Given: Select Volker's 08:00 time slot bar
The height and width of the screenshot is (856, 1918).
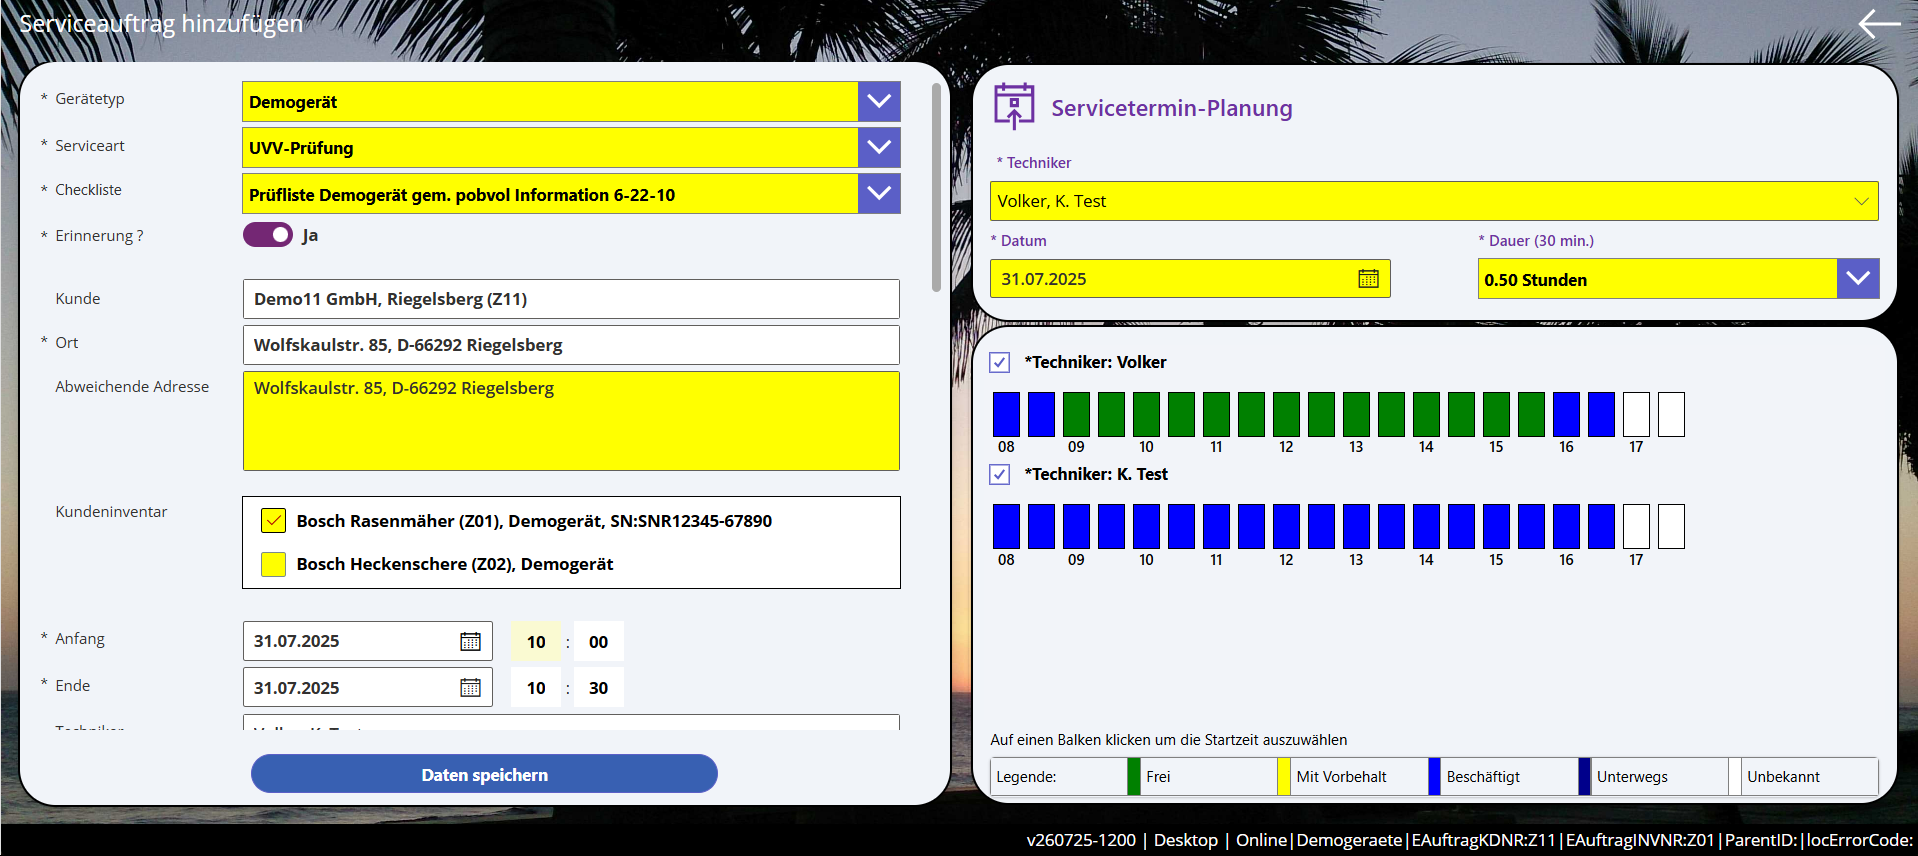Looking at the screenshot, I should (x=1006, y=414).
